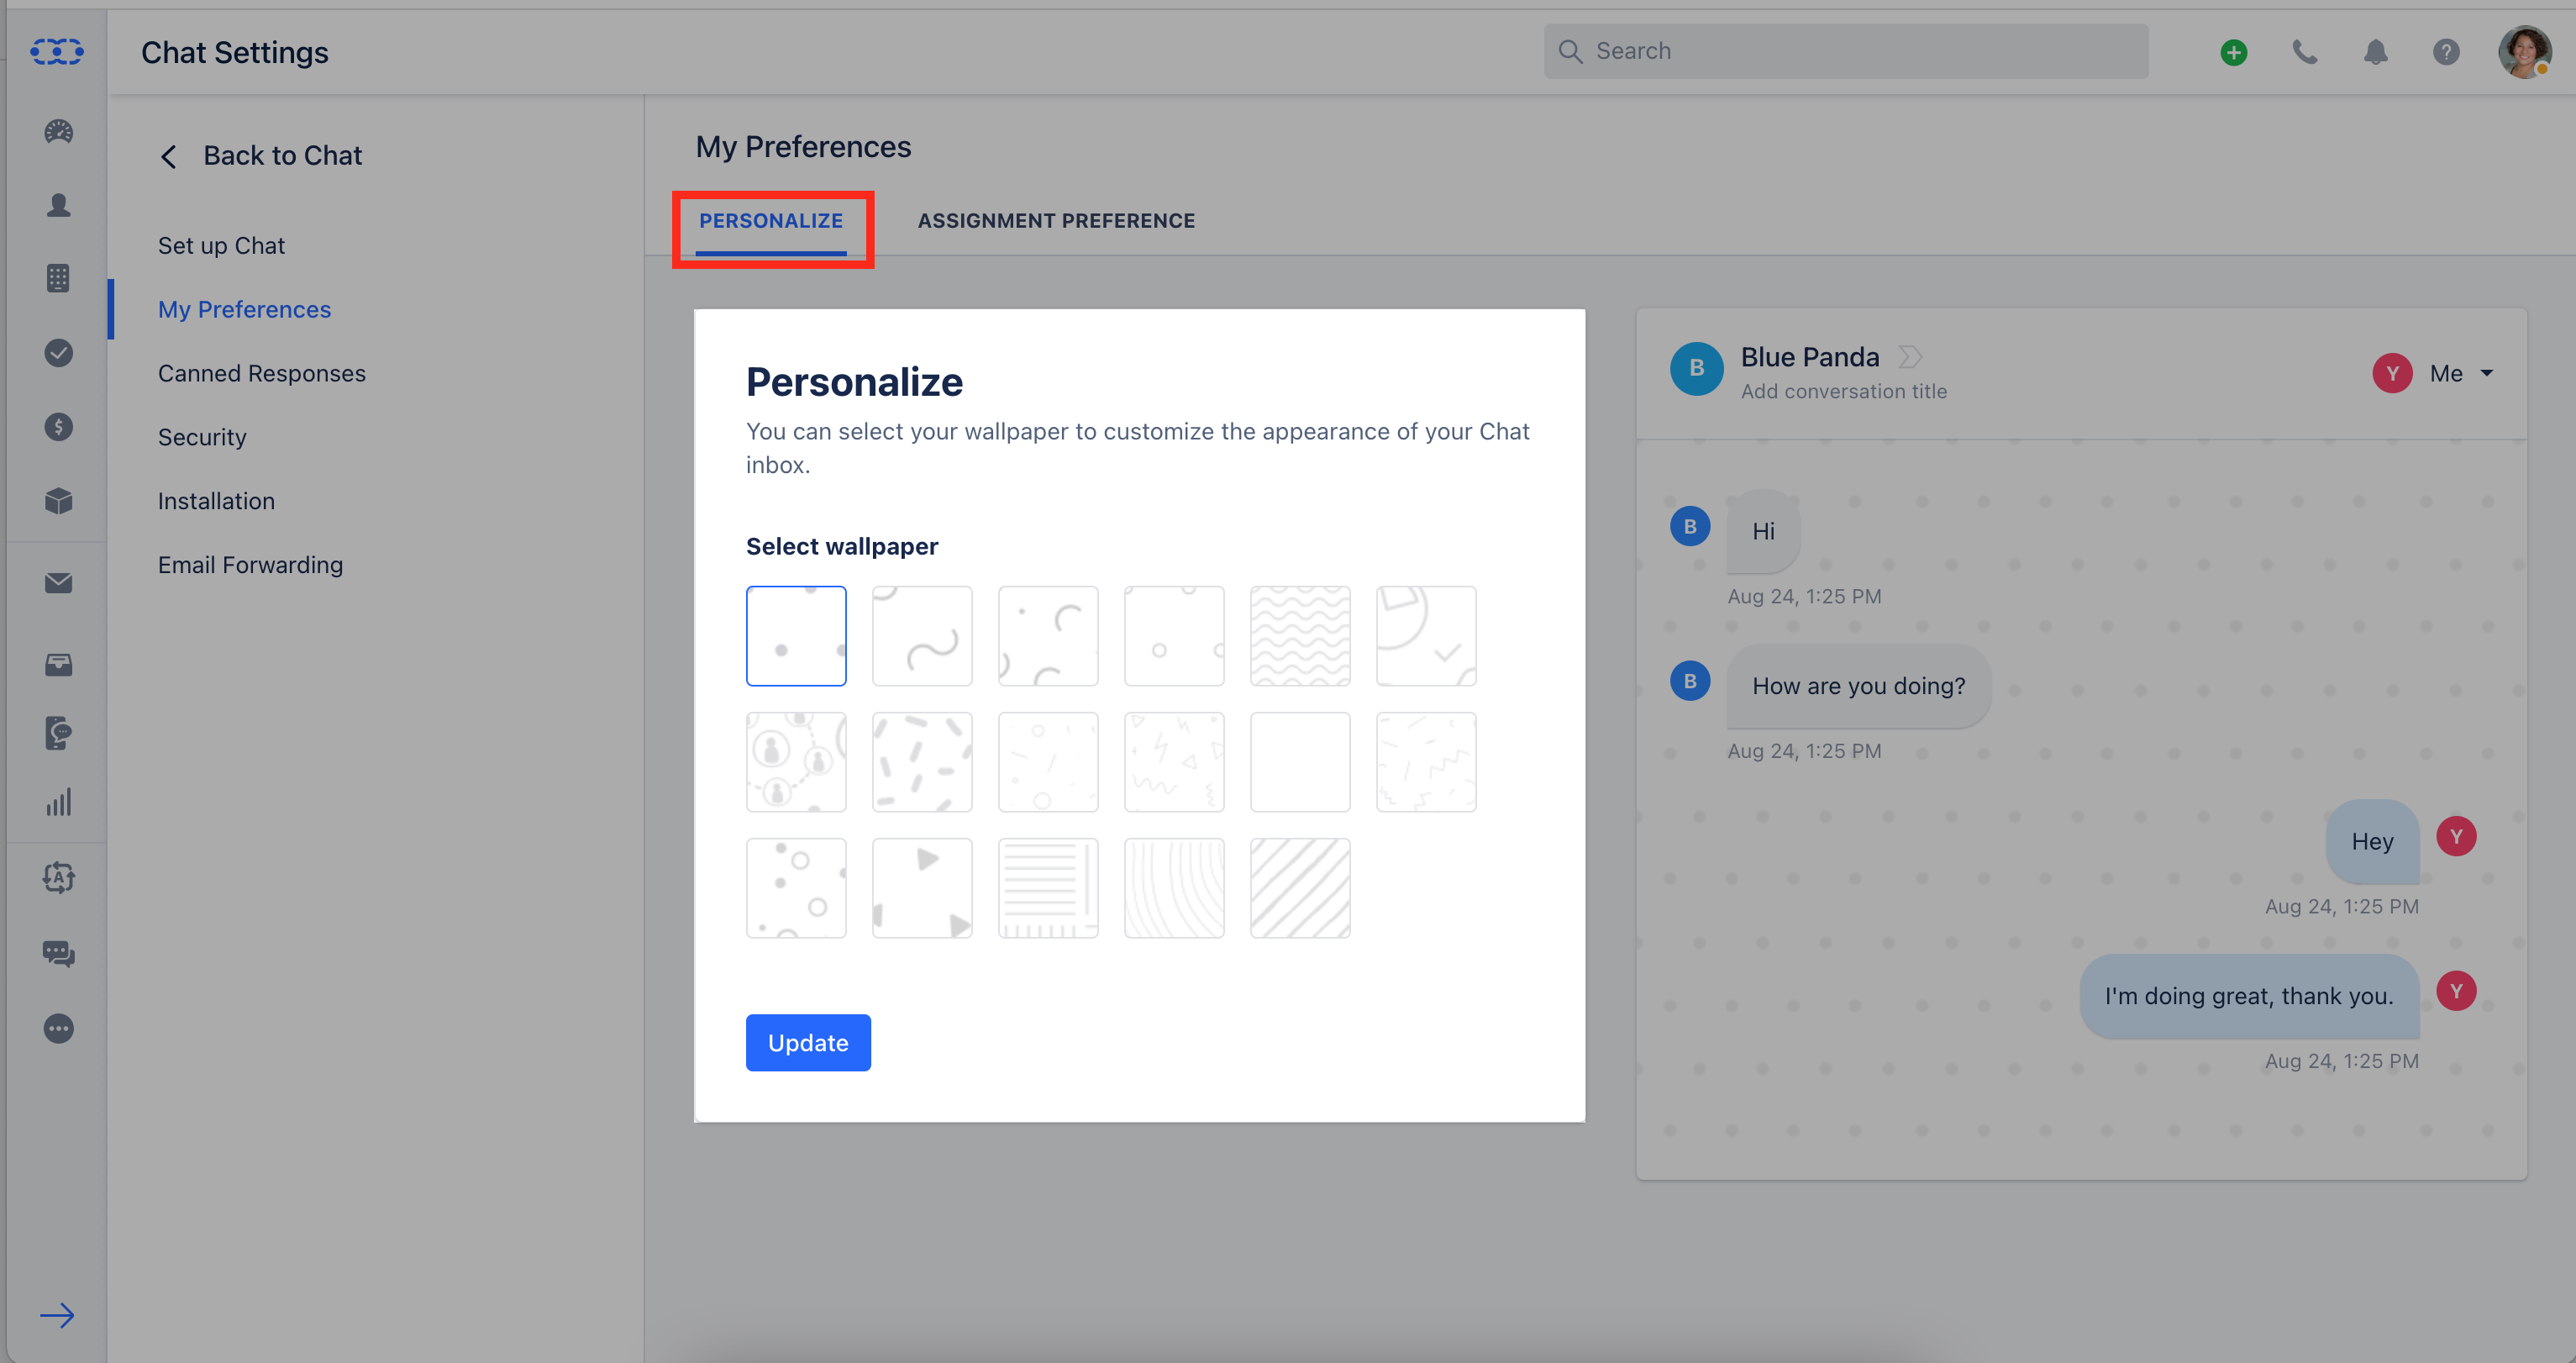
Task: Select the wavy lines wallpaper thumbnail
Action: pyautogui.click(x=1300, y=636)
